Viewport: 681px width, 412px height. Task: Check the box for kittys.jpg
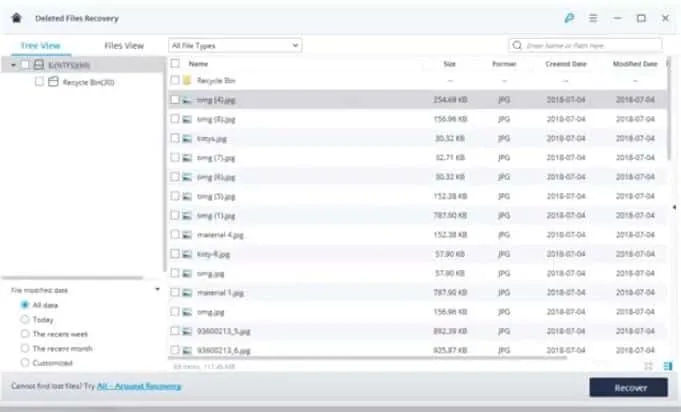click(x=175, y=138)
